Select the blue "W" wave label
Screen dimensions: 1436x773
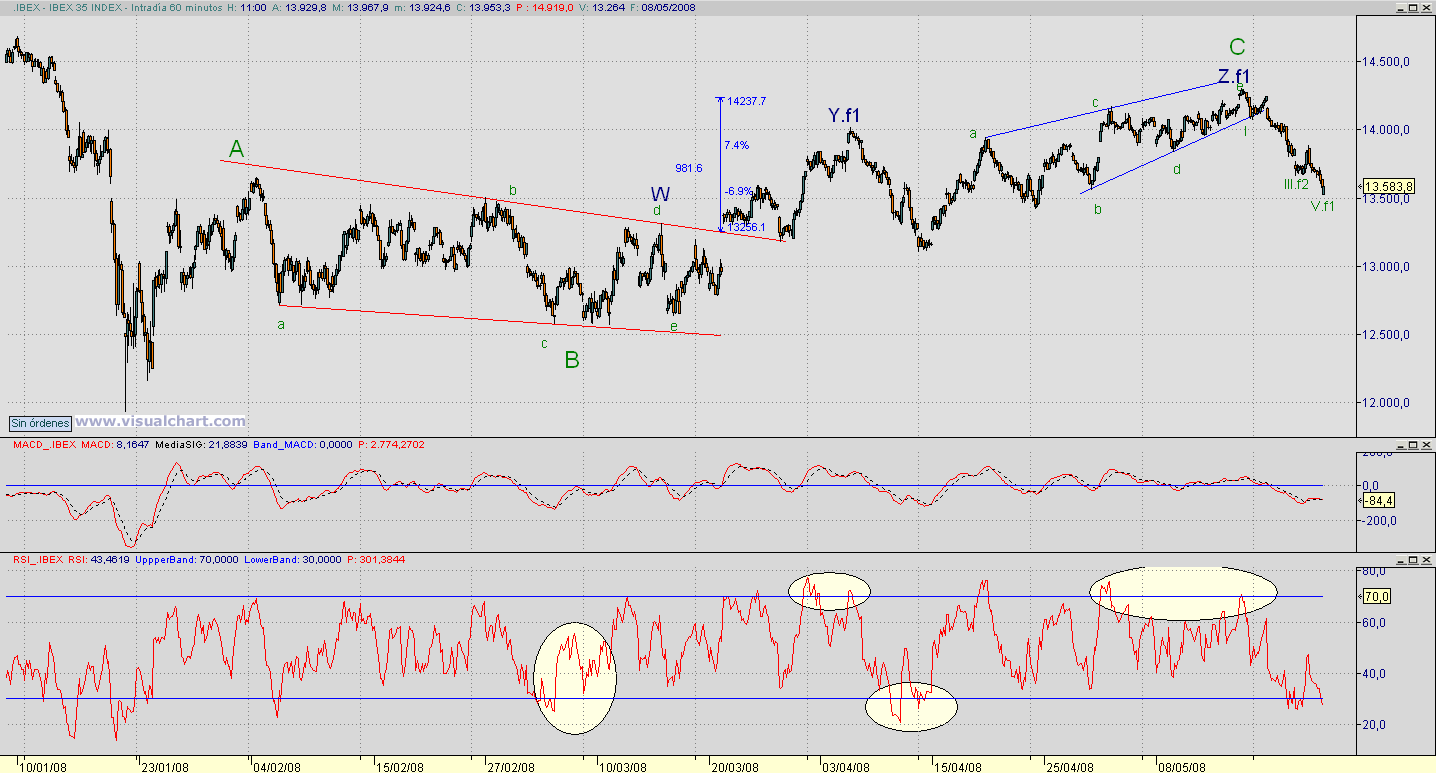[660, 194]
